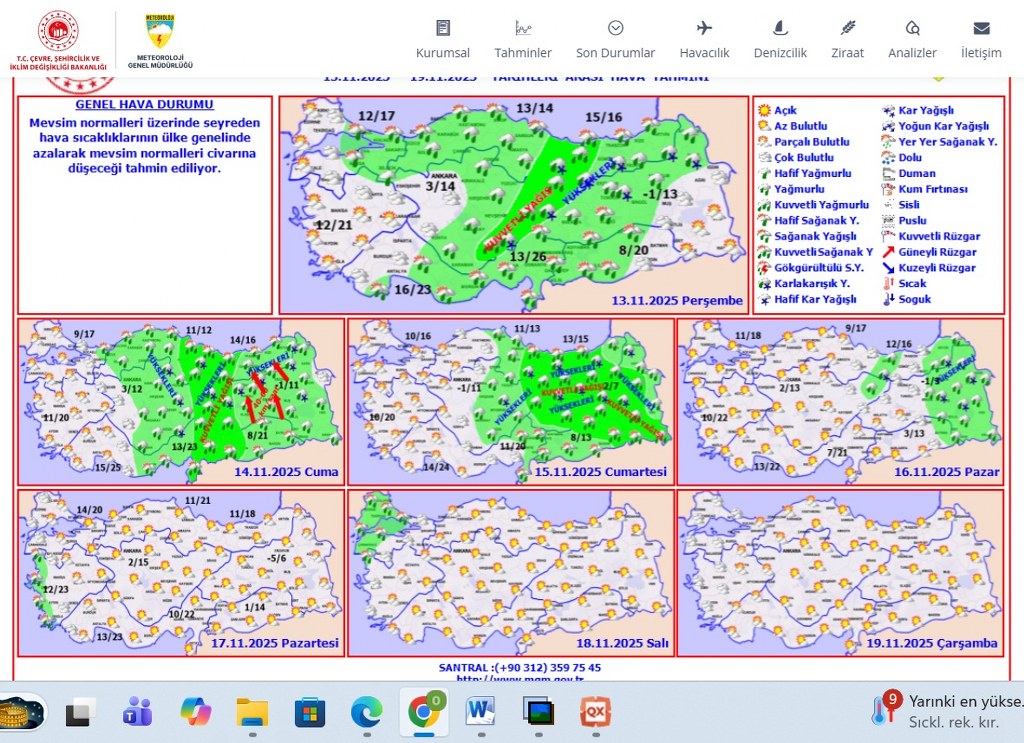This screenshot has height=743, width=1024.
Task: Open the weather widget in taskbar
Action: tap(946, 710)
